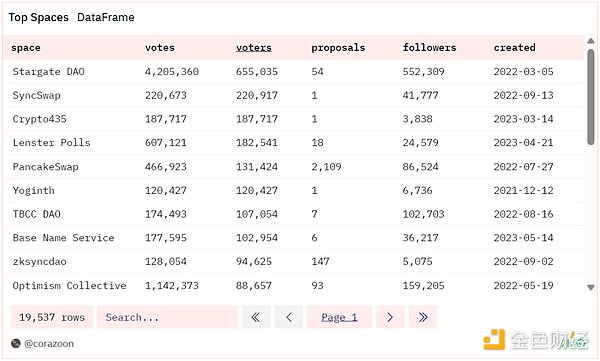Click the corazoon avatar icon
Viewport: 600px width, 361px height.
pyautogui.click(x=16, y=343)
